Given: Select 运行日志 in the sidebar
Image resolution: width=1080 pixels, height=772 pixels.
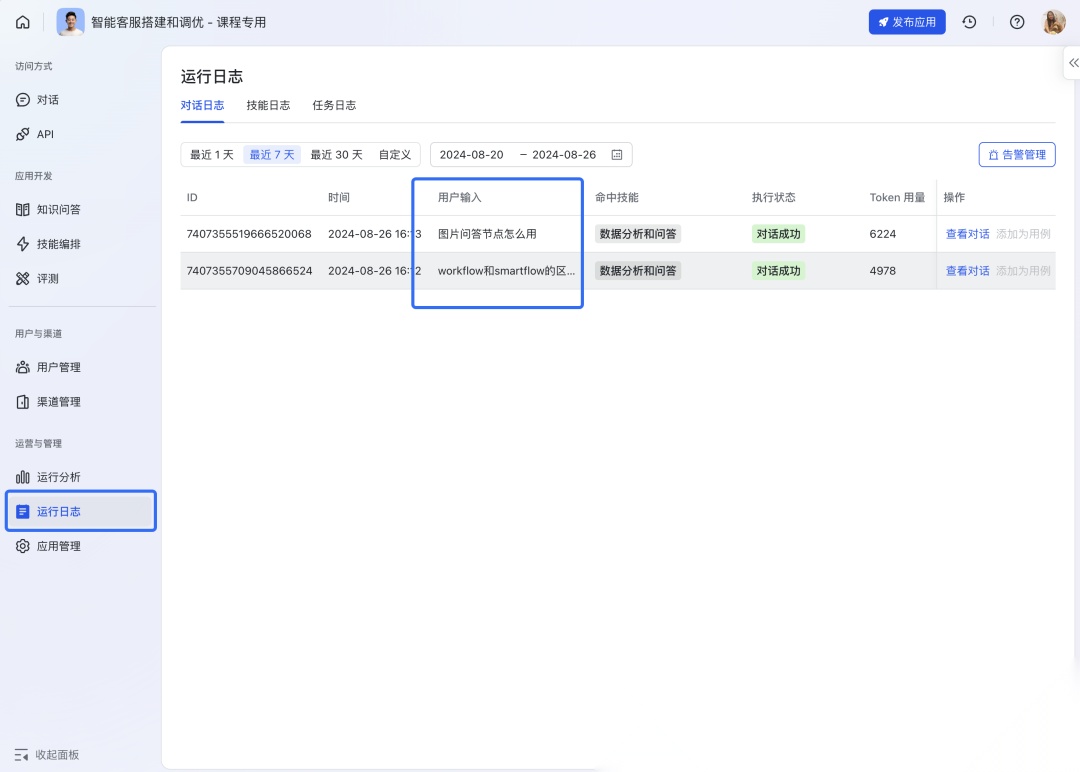Looking at the screenshot, I should [x=81, y=511].
